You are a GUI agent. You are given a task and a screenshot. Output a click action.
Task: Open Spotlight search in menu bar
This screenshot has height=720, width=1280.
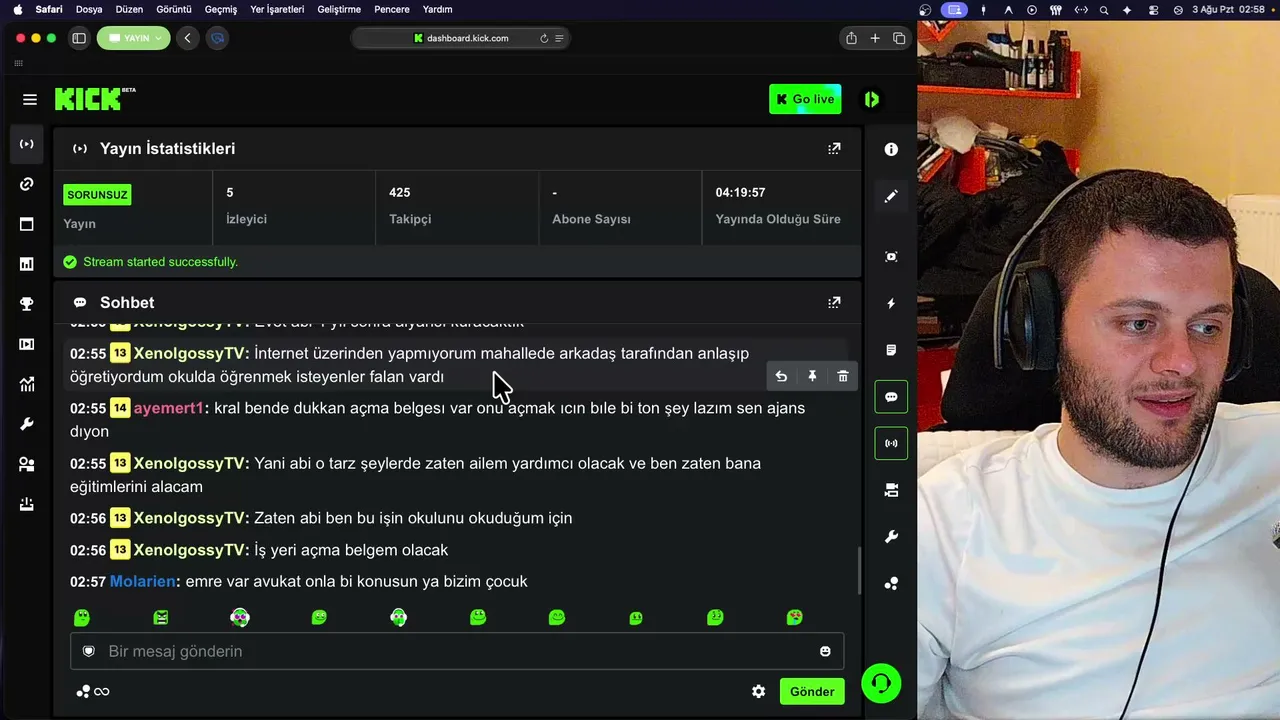(1104, 9)
